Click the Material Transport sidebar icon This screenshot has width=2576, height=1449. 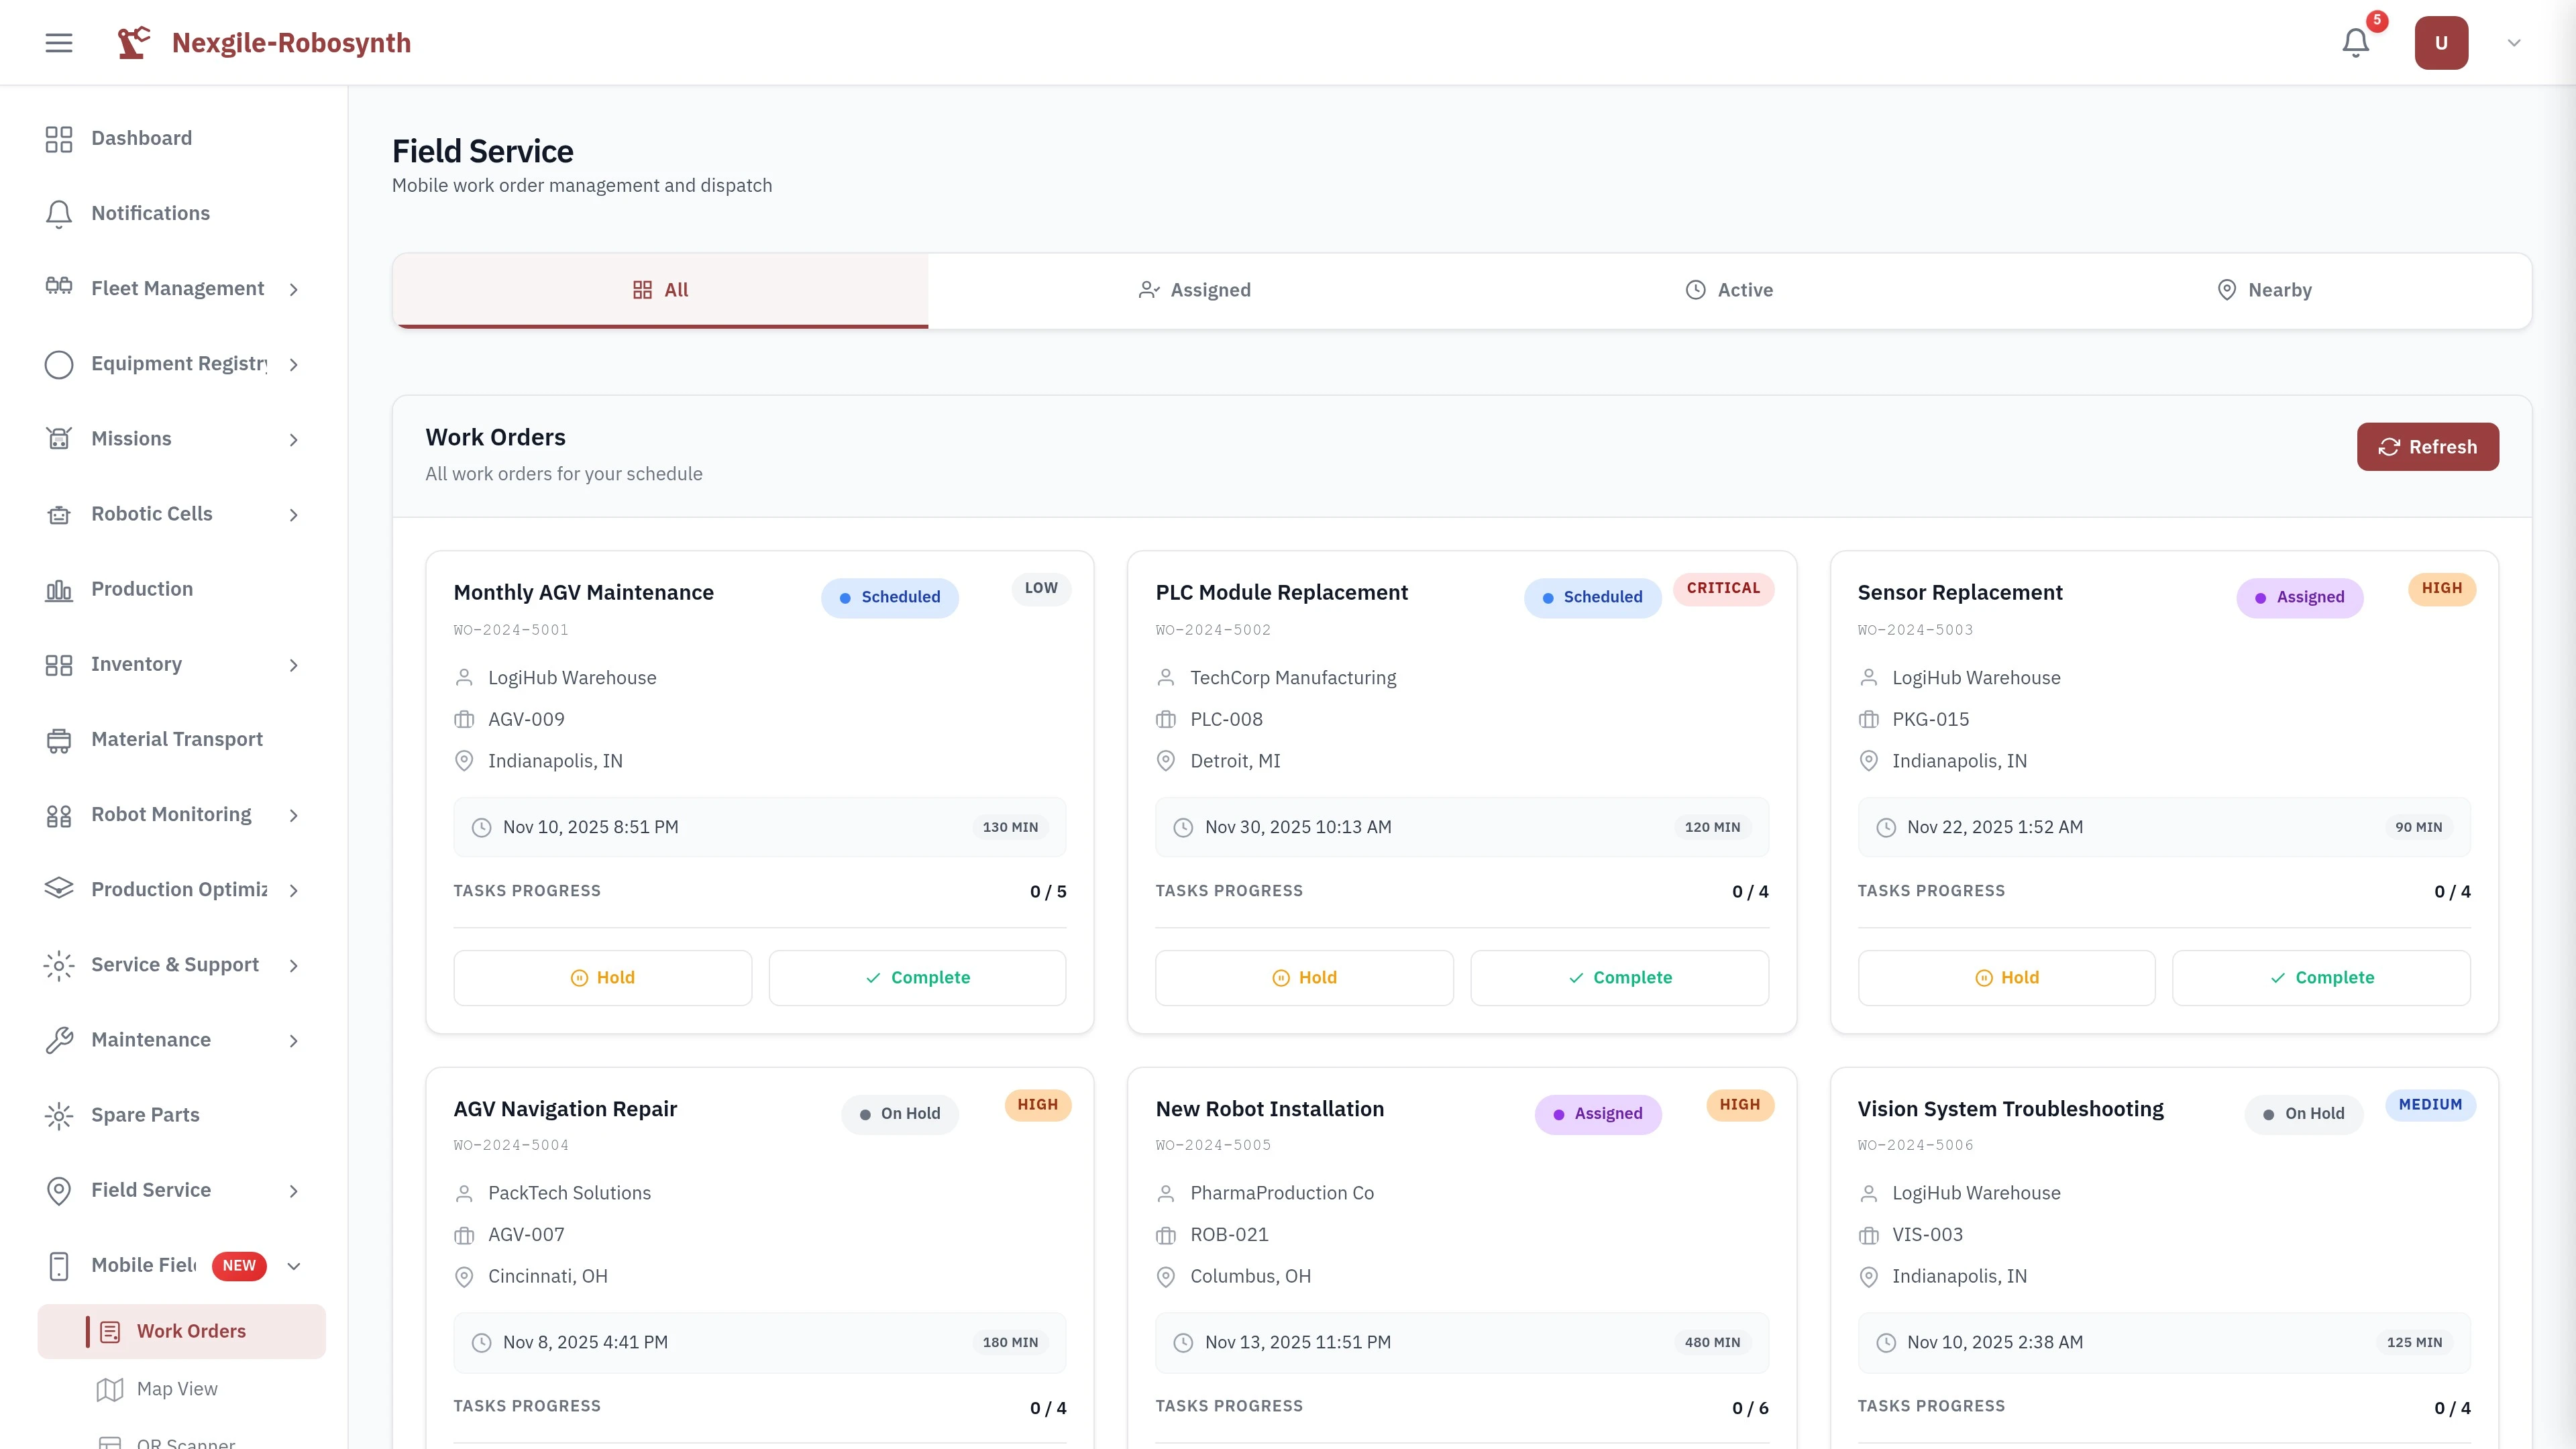click(x=58, y=739)
